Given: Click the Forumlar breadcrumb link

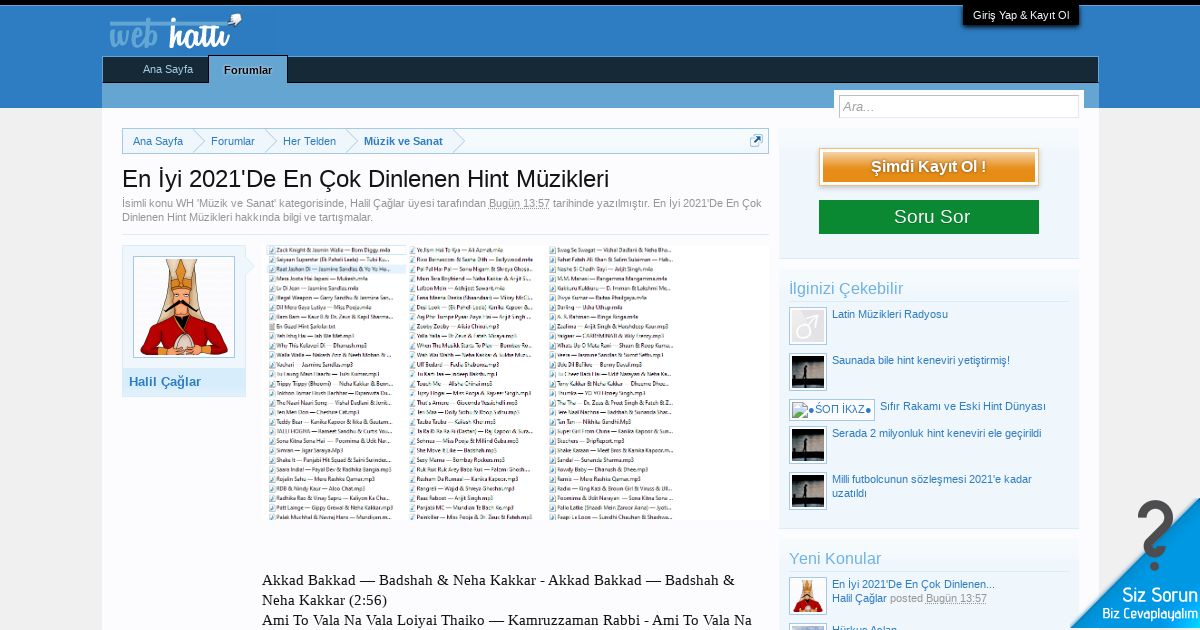Looking at the screenshot, I should tap(233, 141).
